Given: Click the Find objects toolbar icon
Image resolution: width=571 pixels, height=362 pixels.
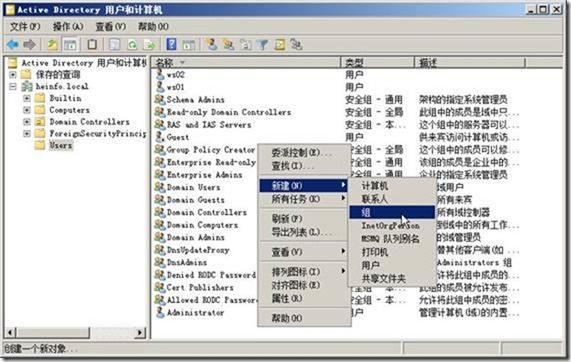Looking at the screenshot, I should coord(280,44).
